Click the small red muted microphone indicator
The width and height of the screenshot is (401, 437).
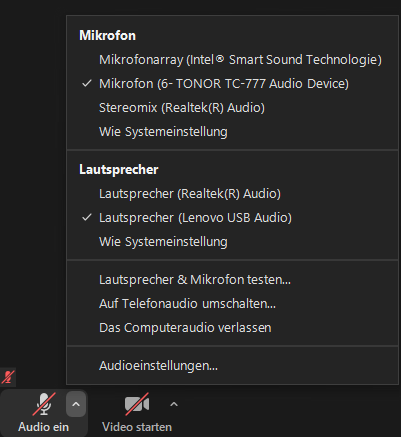click(x=8, y=377)
